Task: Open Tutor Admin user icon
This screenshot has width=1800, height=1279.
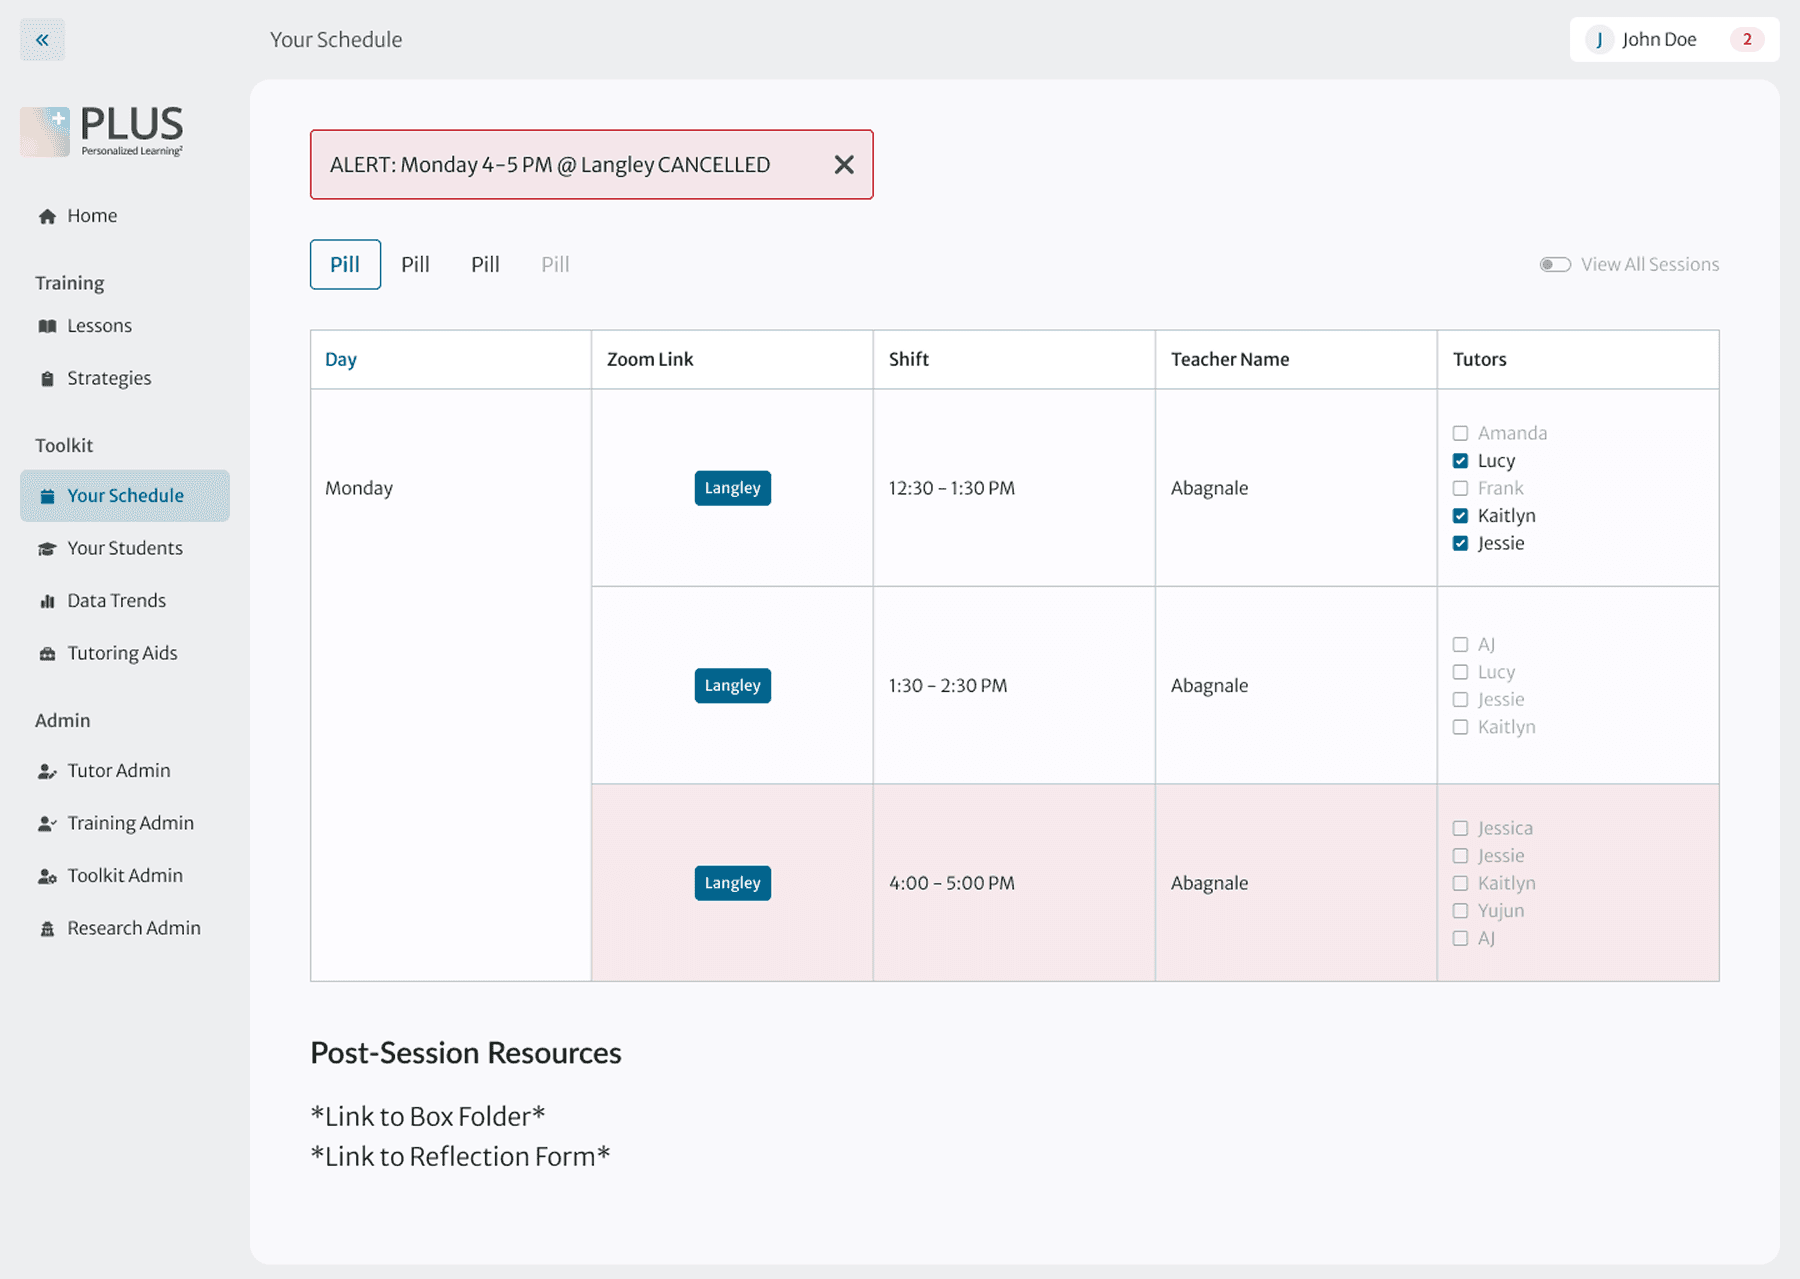Action: pyautogui.click(x=47, y=771)
